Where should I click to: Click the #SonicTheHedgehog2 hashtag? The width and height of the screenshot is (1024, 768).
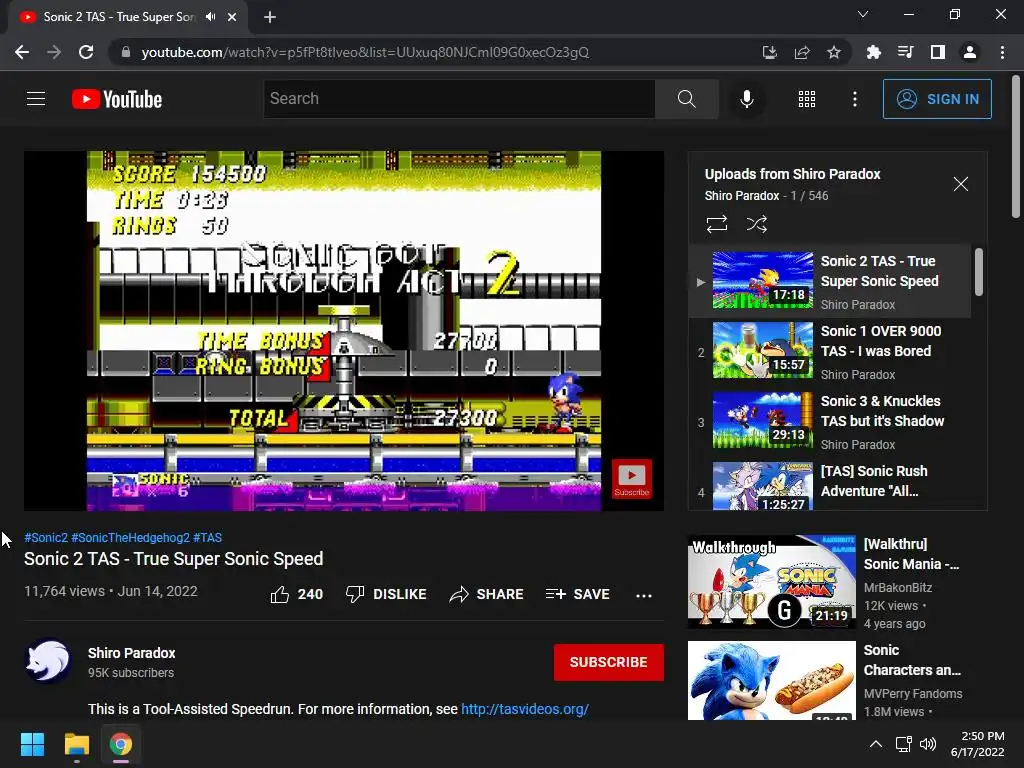(x=130, y=537)
